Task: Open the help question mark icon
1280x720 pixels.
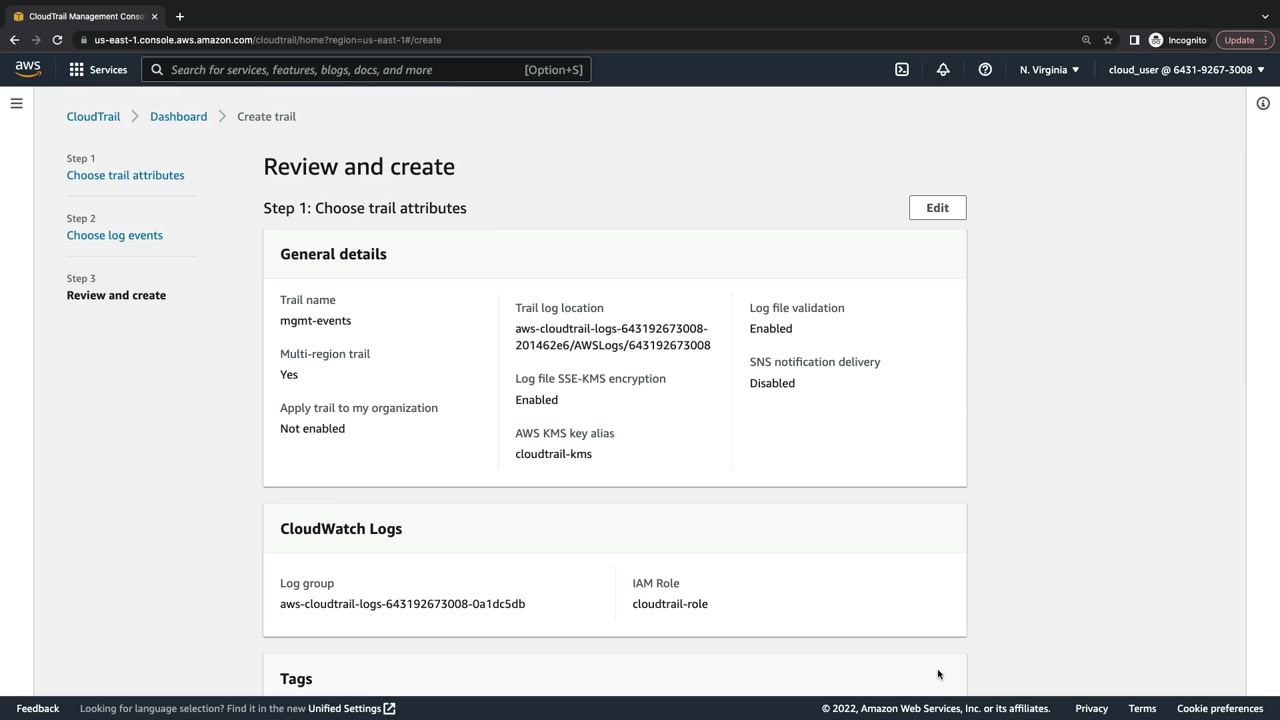Action: pos(985,70)
